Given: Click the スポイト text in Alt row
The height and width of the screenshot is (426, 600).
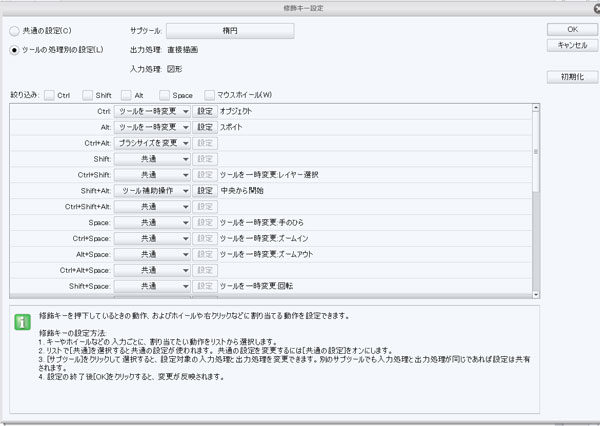Looking at the screenshot, I should click(x=231, y=127).
